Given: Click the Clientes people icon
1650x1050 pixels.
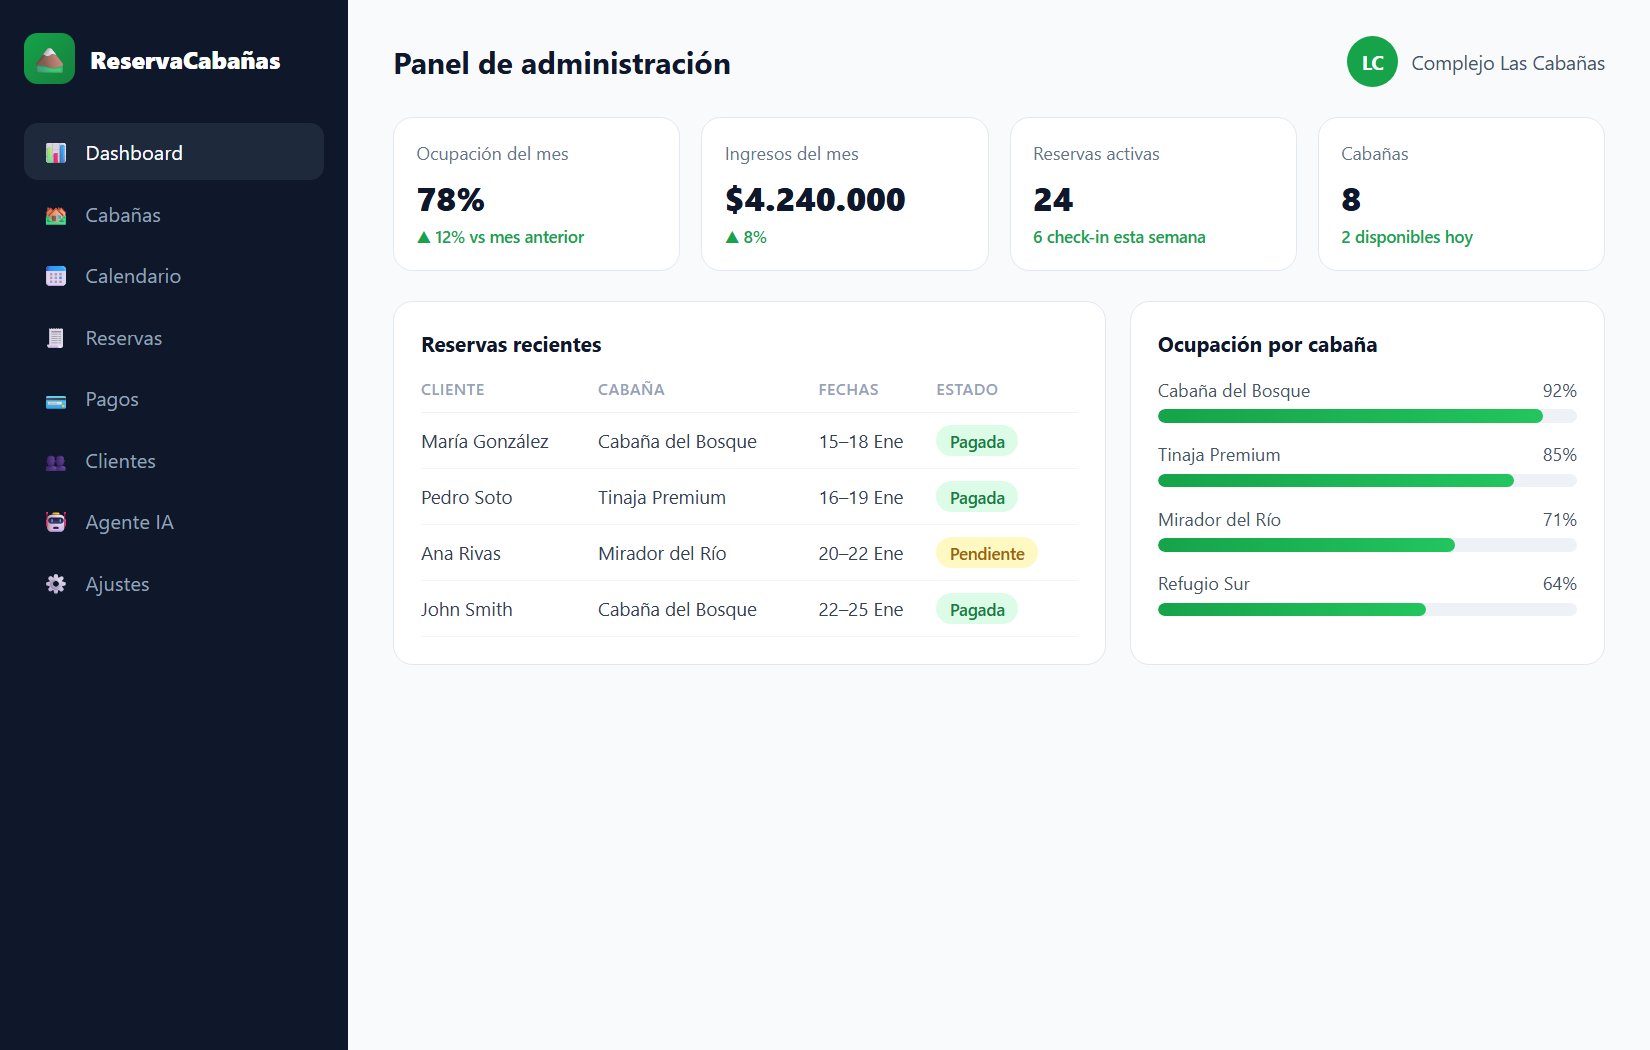Looking at the screenshot, I should [56, 462].
